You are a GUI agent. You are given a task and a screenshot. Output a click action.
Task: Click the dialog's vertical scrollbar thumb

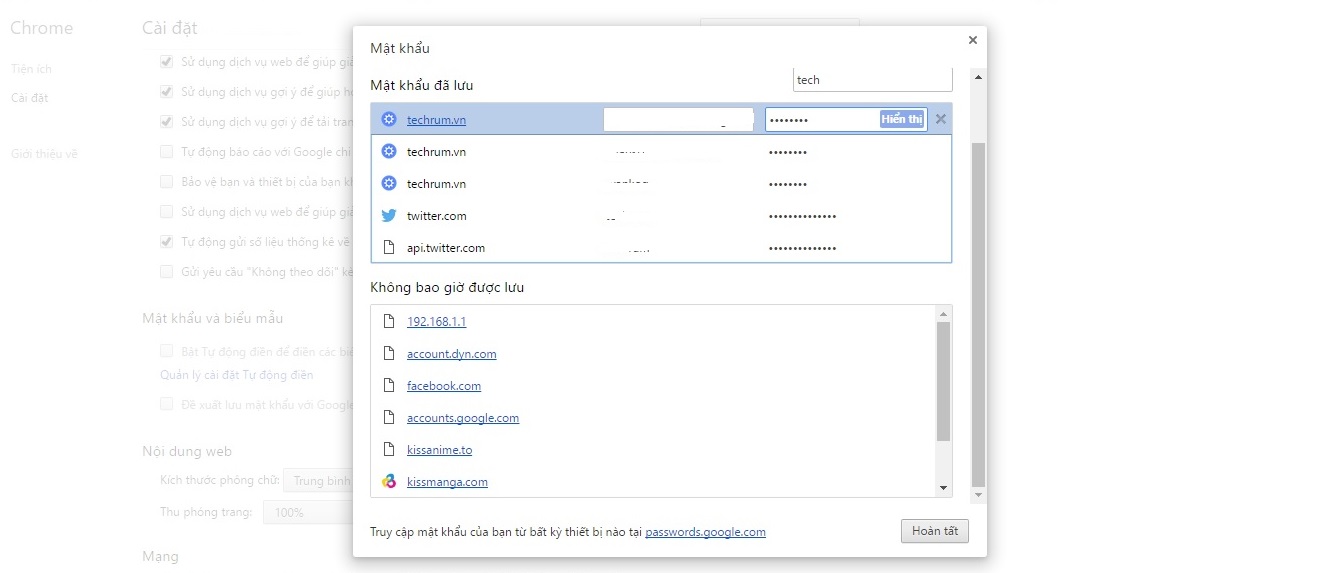(x=978, y=315)
